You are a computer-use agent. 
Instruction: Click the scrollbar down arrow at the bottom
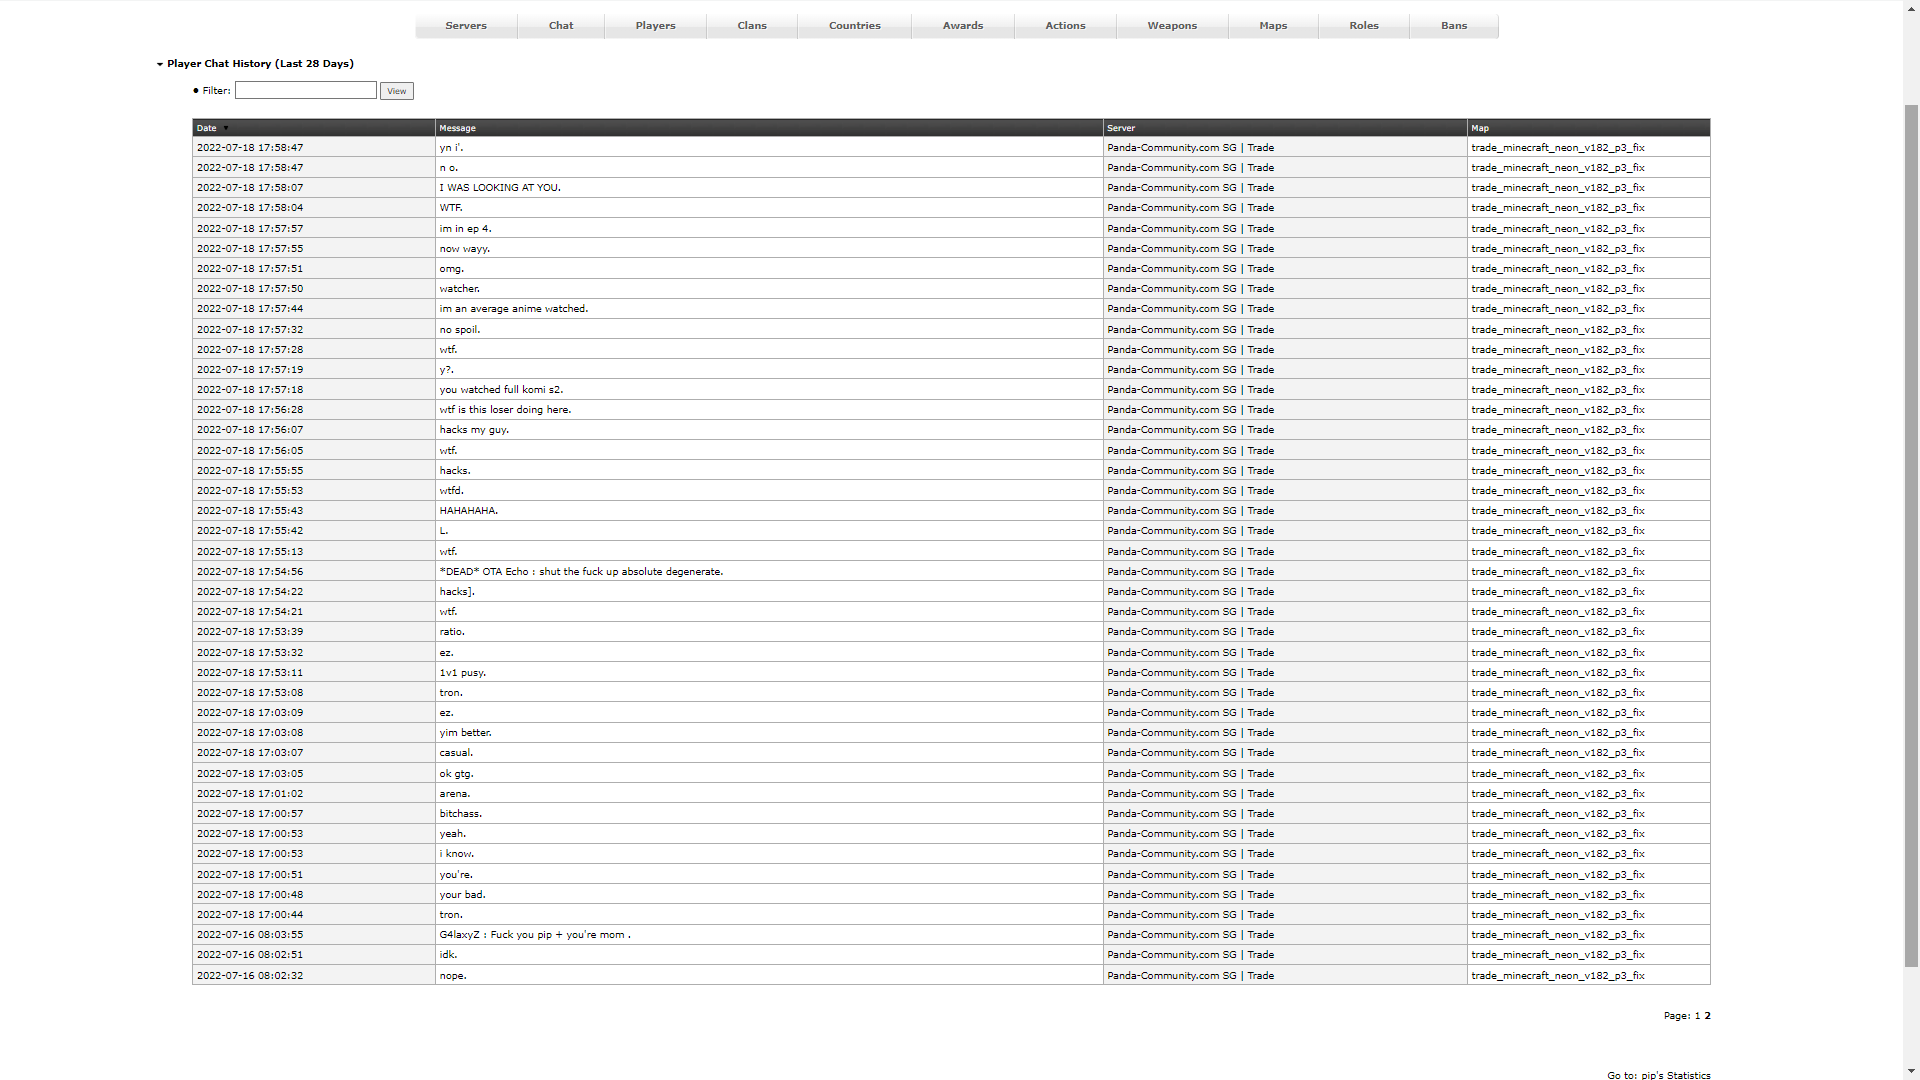[x=1911, y=1072]
